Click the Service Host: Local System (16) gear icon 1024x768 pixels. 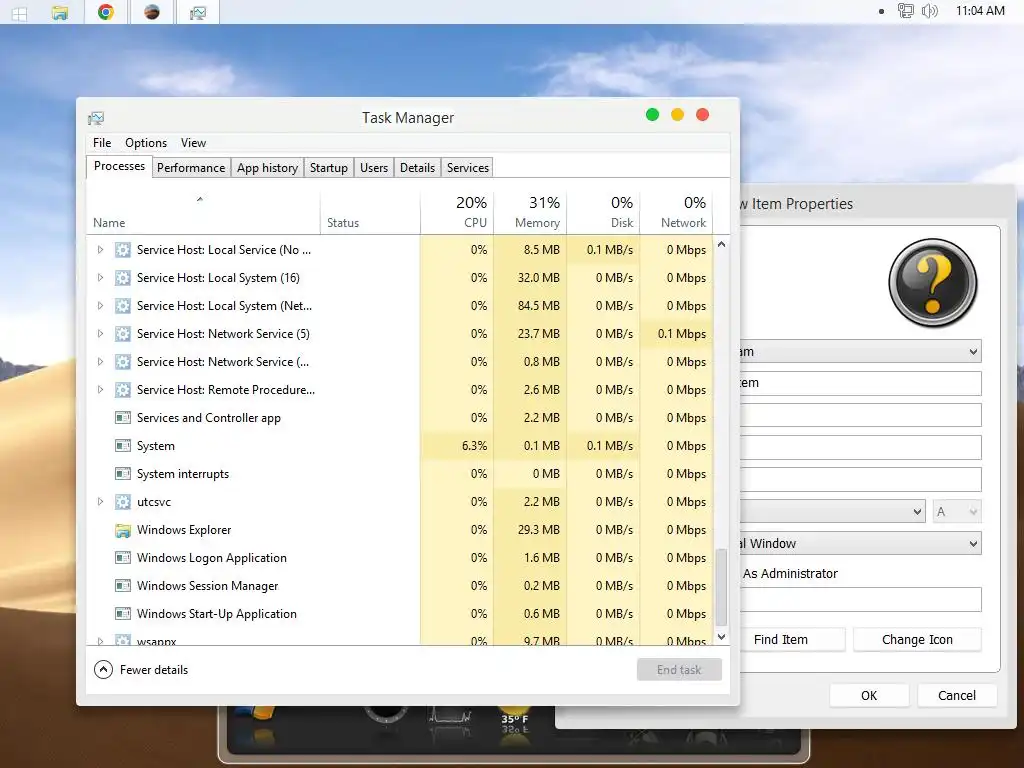(x=123, y=278)
